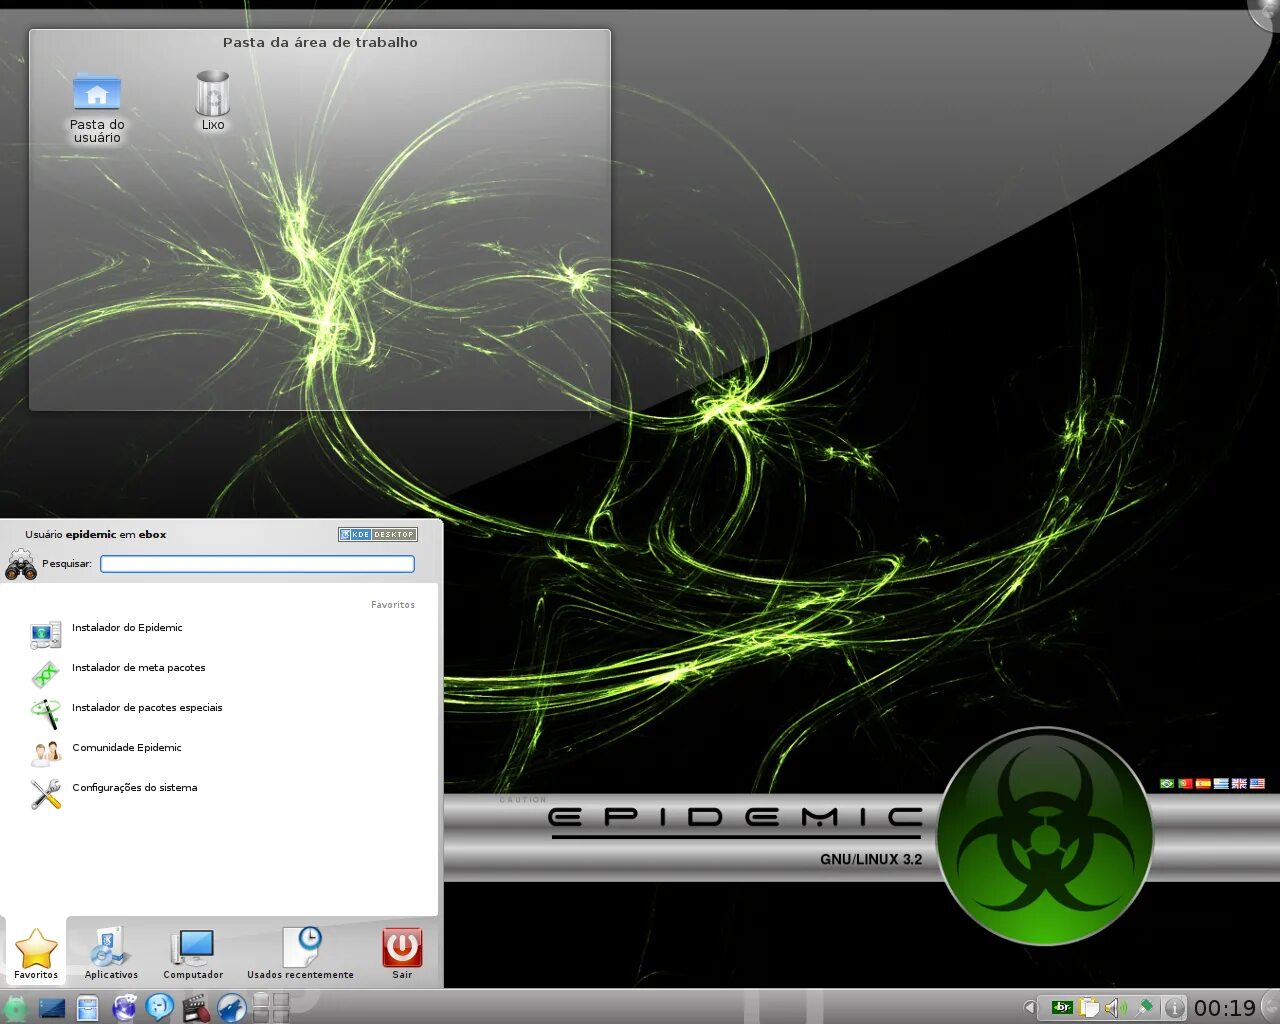The image size is (1280, 1024).
Task: Open the panel toolbox beside clock
Action: pos(1270,1007)
